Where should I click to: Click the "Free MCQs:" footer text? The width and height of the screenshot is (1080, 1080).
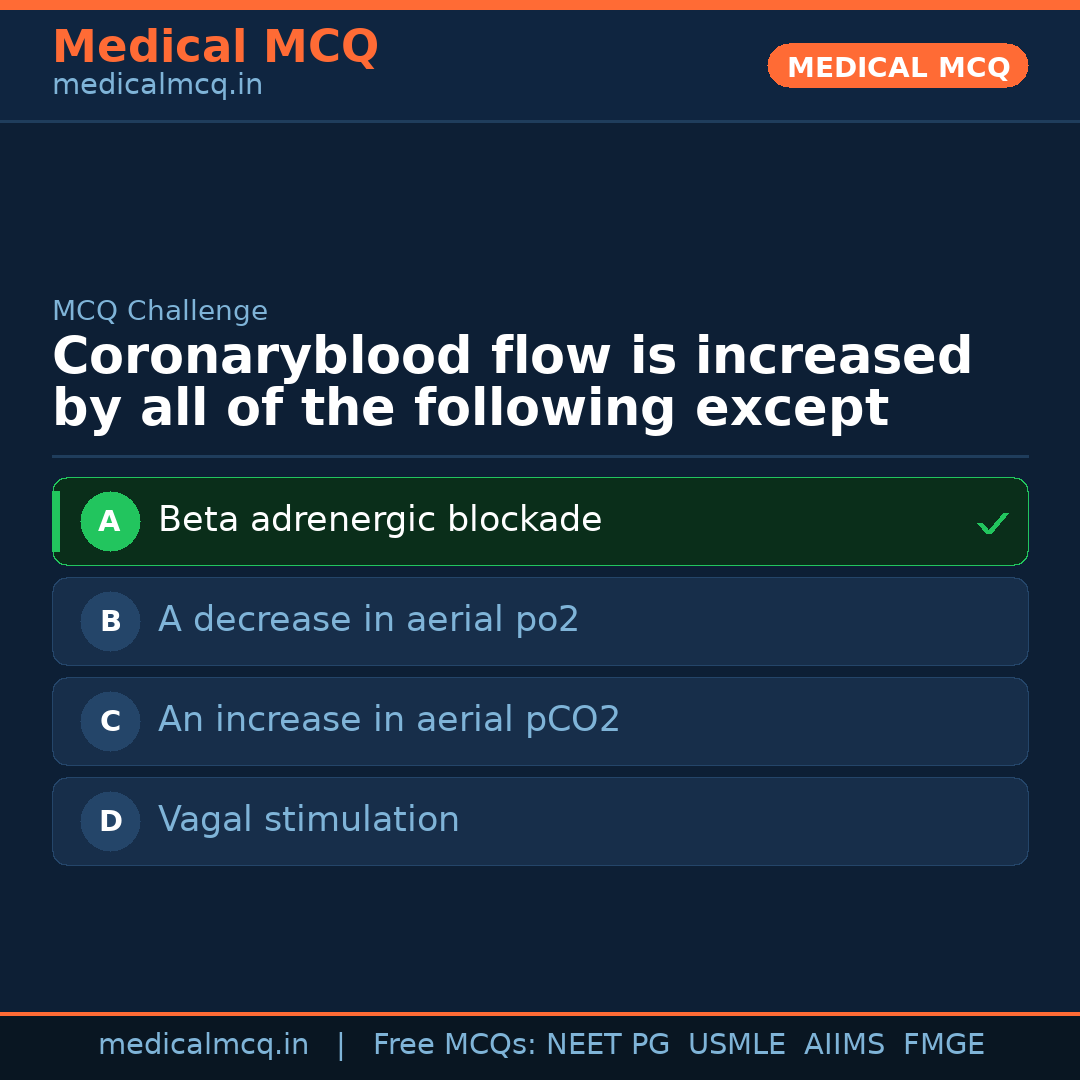coord(454,1045)
